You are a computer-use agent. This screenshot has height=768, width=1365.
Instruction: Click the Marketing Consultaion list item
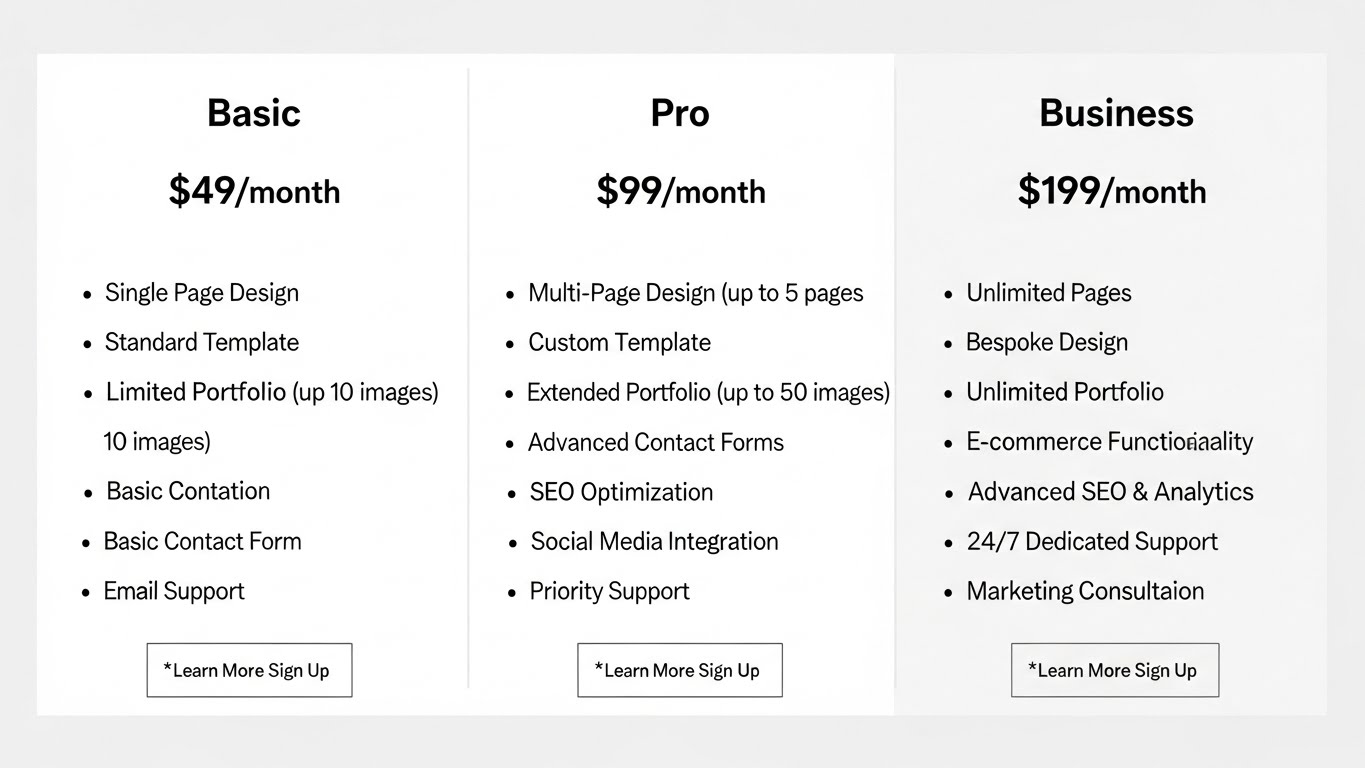[1084, 591]
